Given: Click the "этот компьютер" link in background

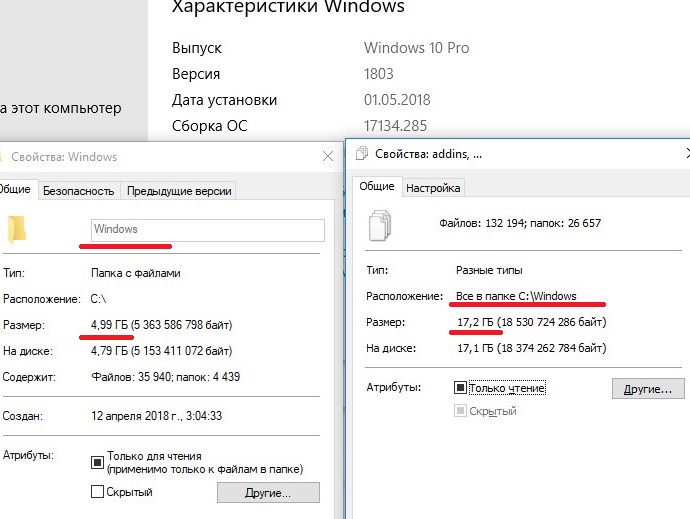Looking at the screenshot, I should (62, 108).
